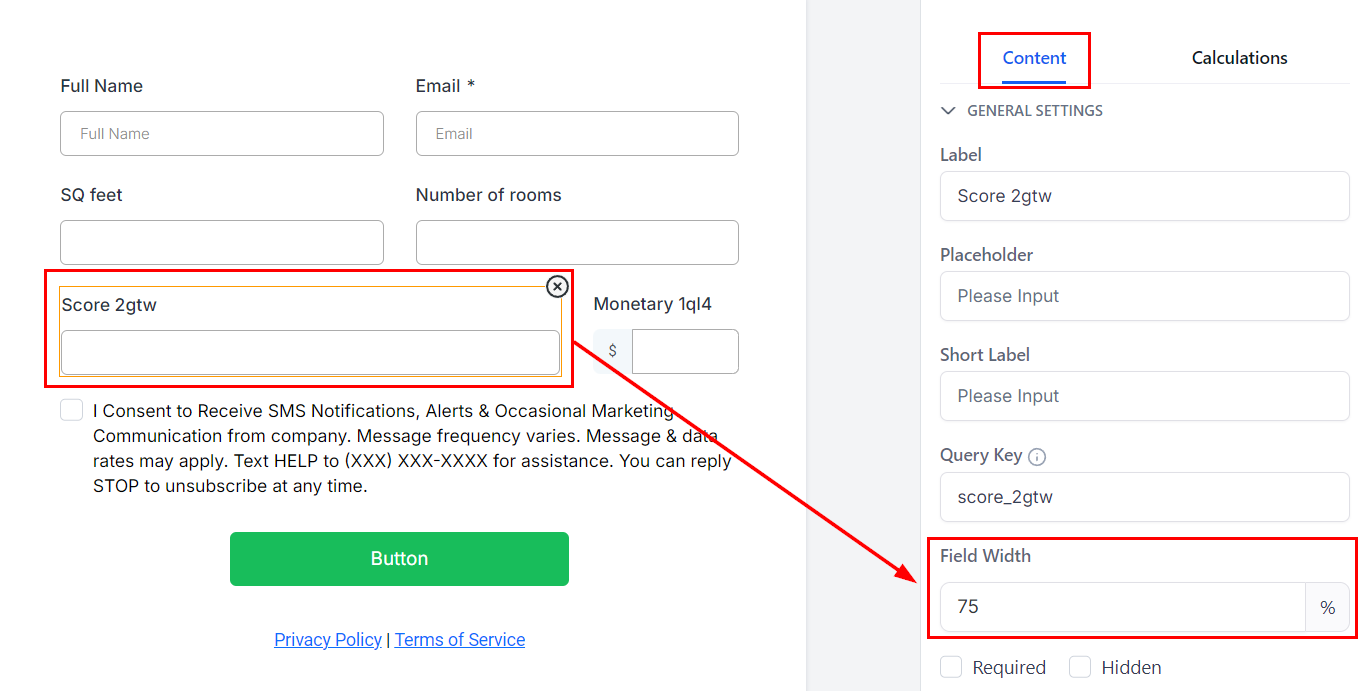Click the Short Label input field

point(1144,396)
